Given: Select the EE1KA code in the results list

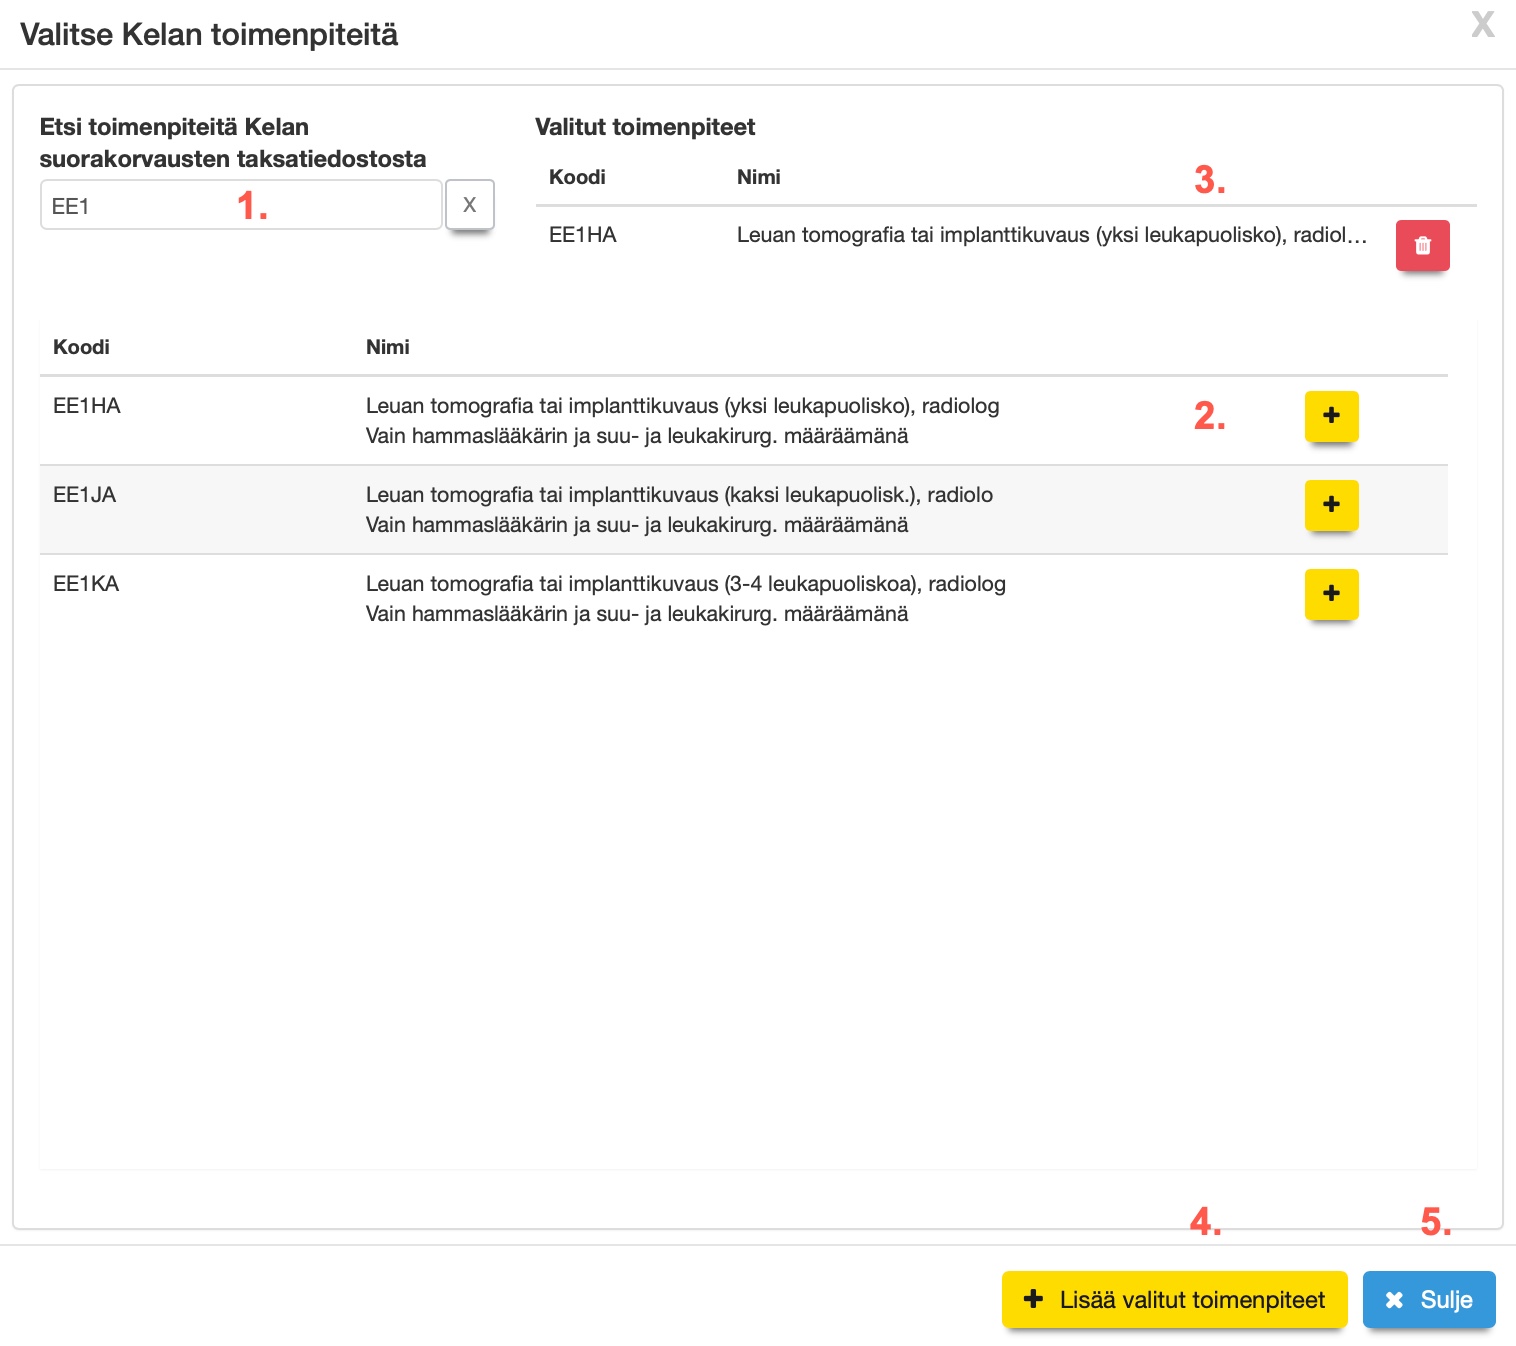Looking at the screenshot, I should coord(86,584).
